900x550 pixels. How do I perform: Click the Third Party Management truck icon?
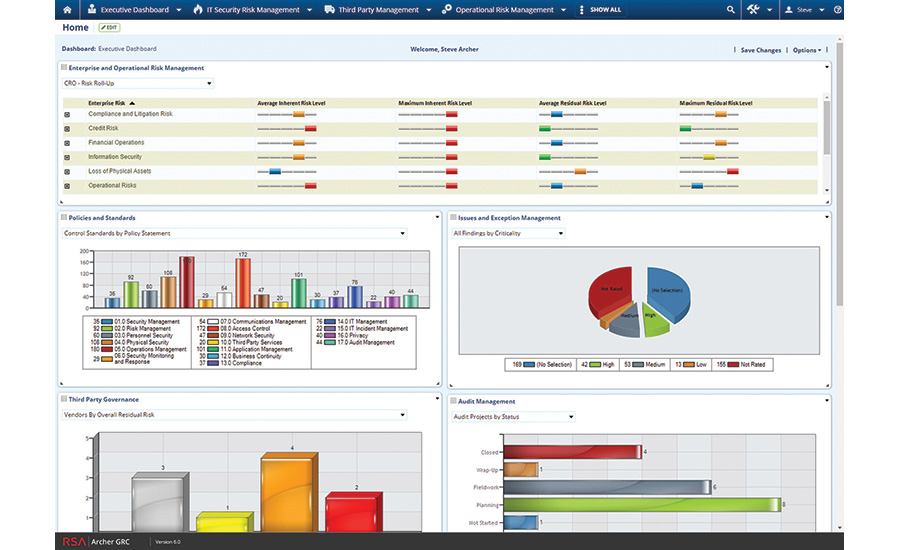point(329,9)
